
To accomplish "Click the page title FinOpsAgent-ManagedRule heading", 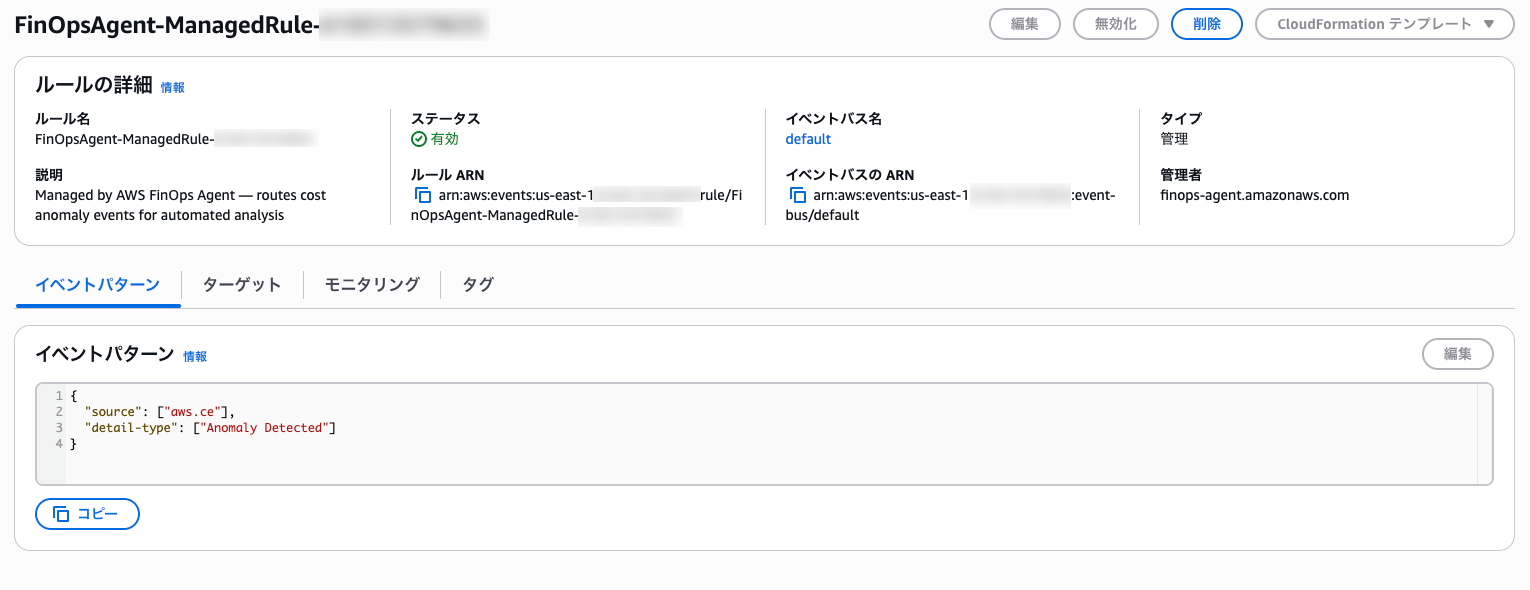I will coord(251,25).
